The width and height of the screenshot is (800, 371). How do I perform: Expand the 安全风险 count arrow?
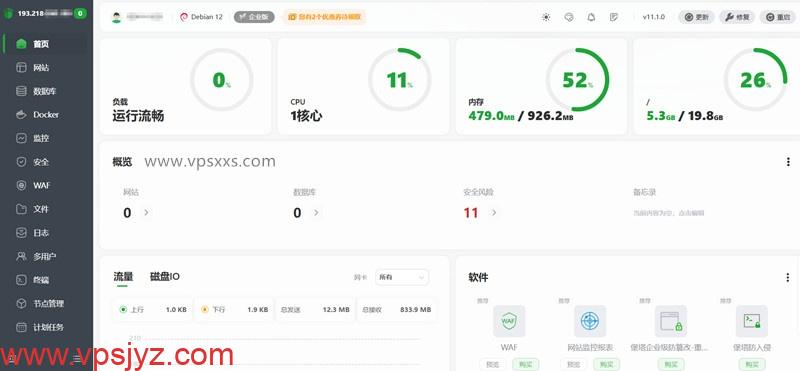click(493, 212)
